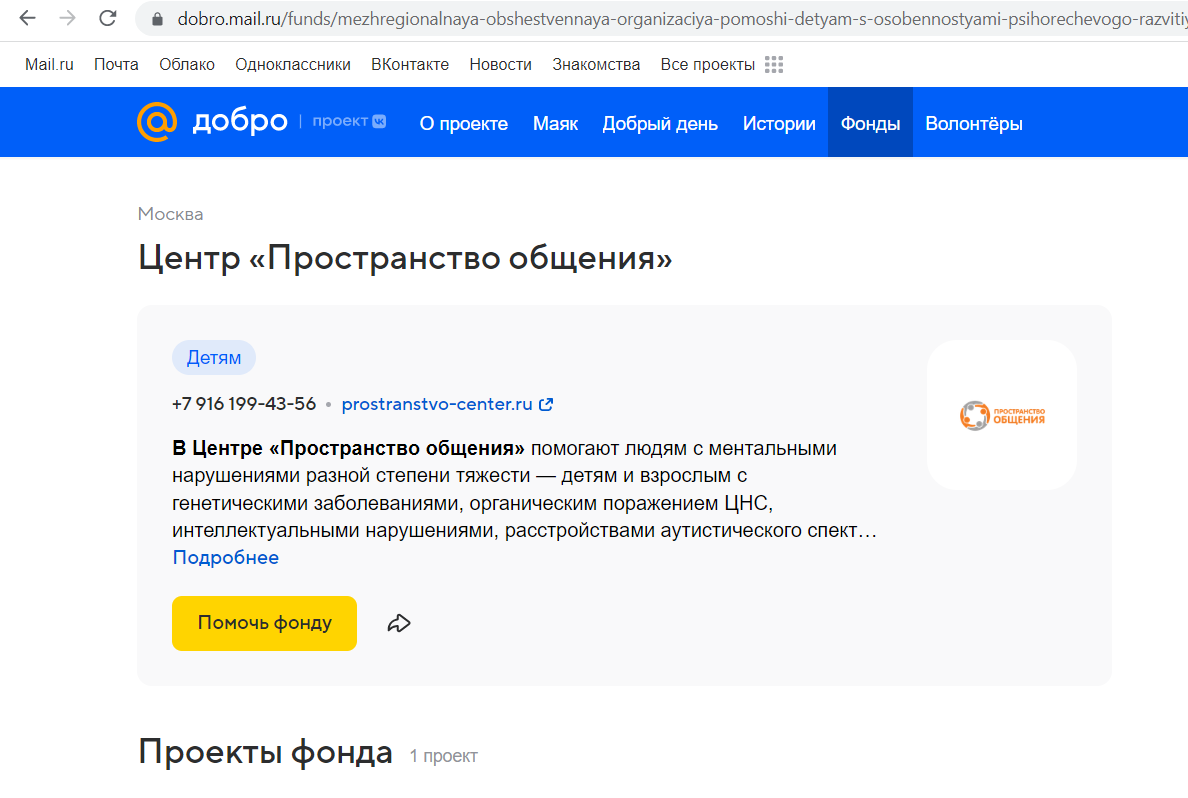Image resolution: width=1188 pixels, height=798 pixels.
Task: Open the Маяк menu item
Action: click(555, 124)
